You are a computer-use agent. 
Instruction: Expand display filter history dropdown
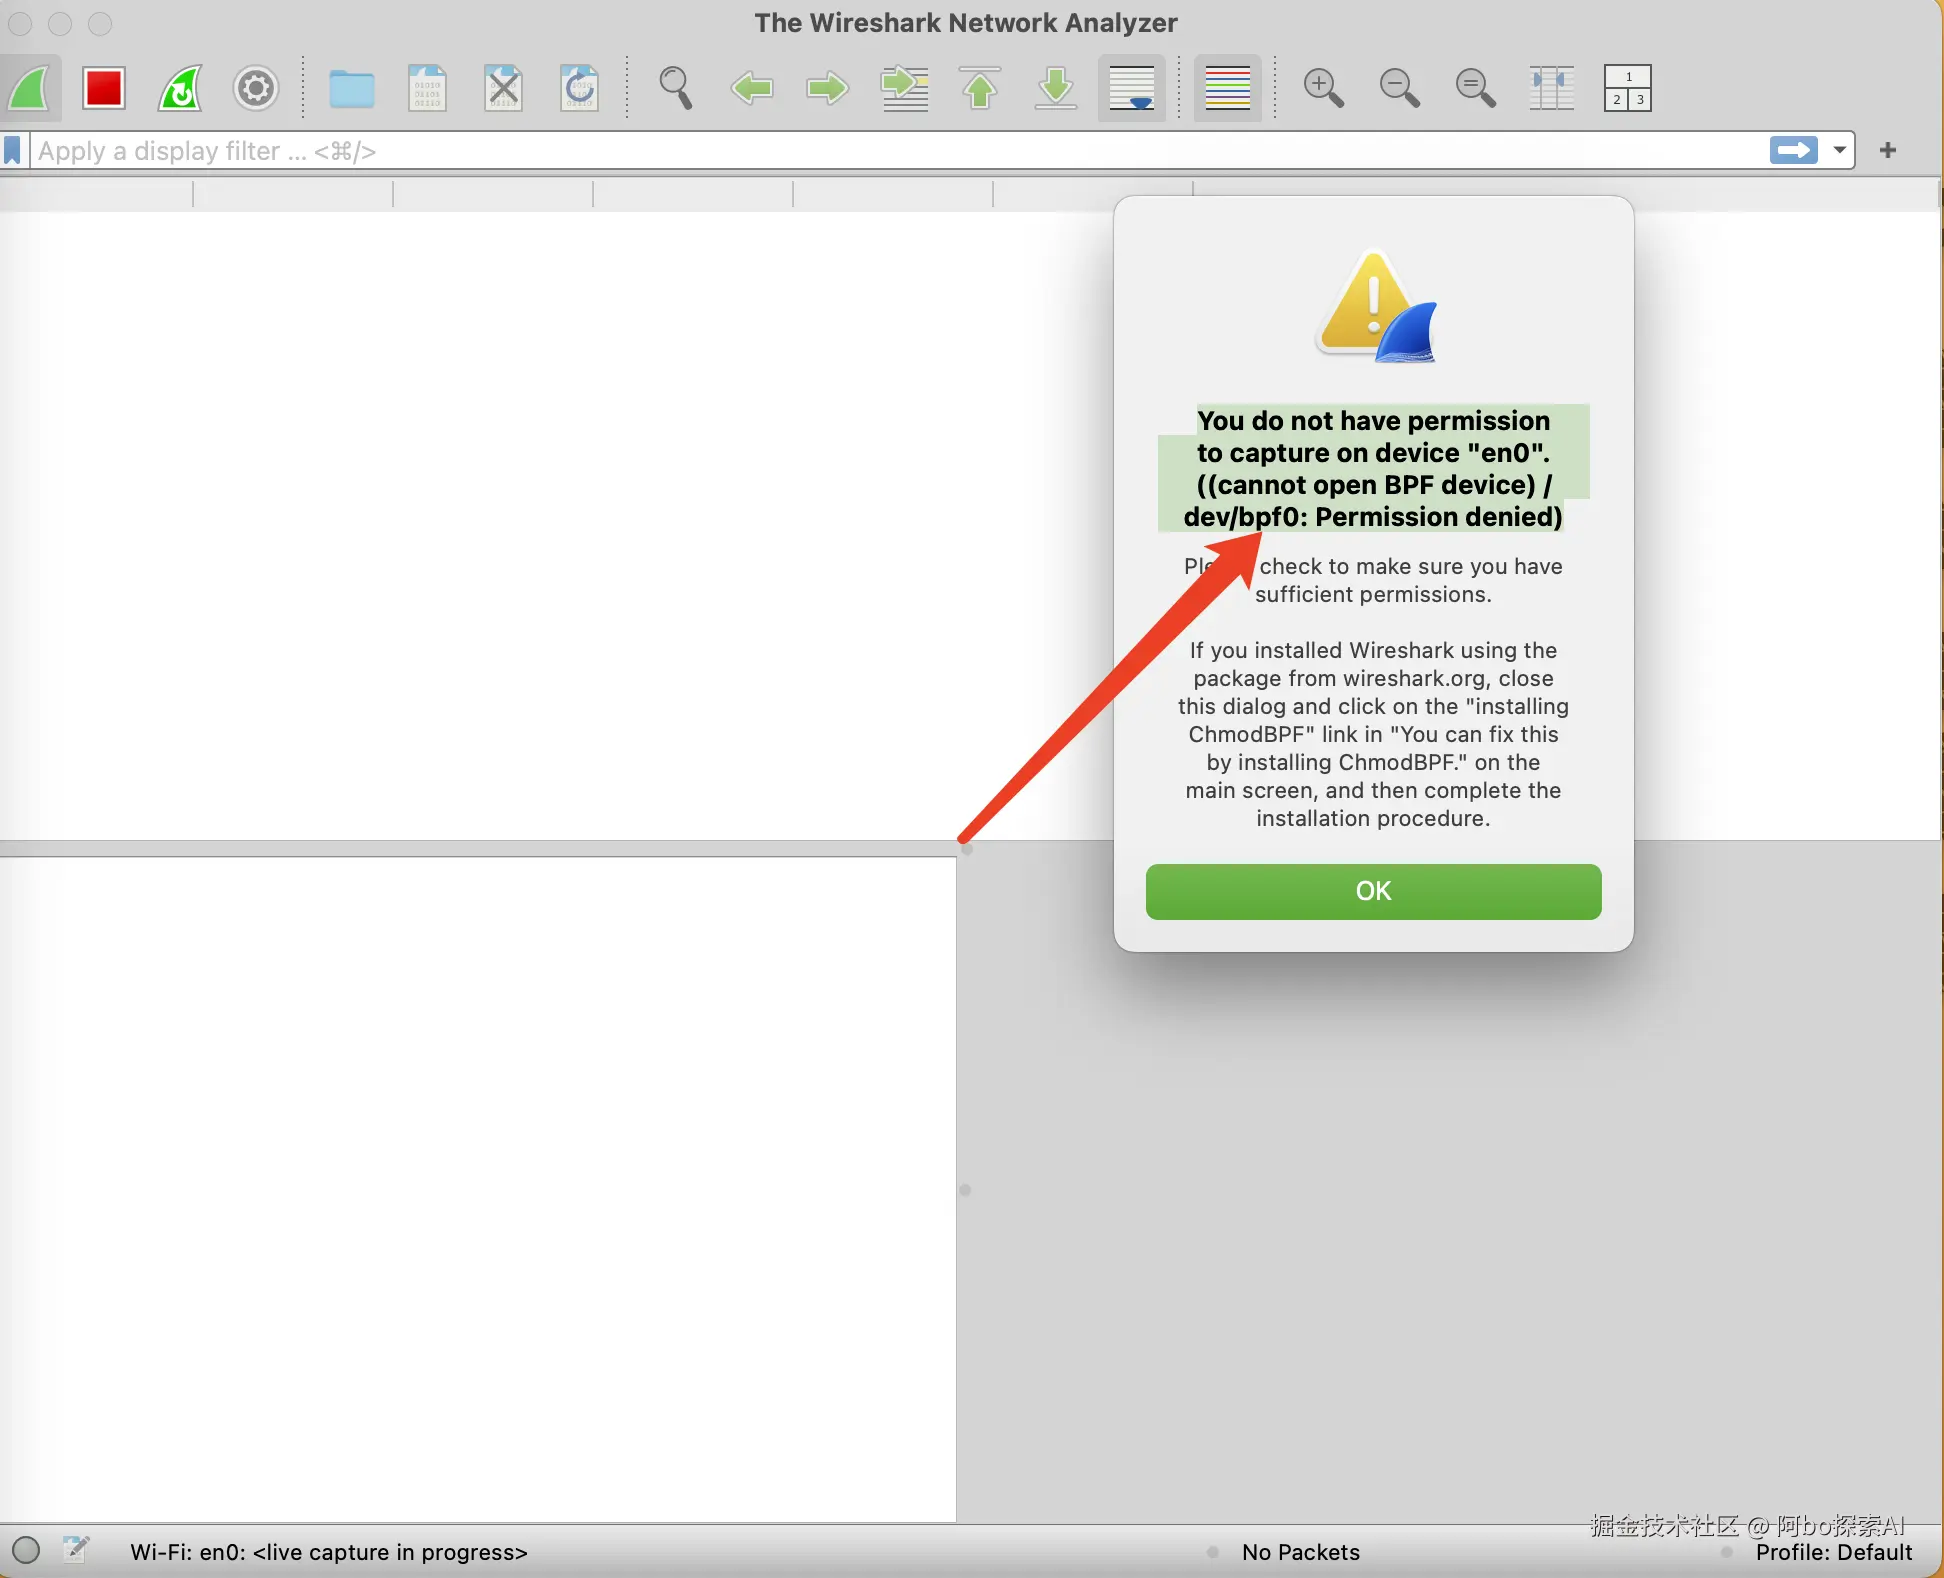[1840, 151]
